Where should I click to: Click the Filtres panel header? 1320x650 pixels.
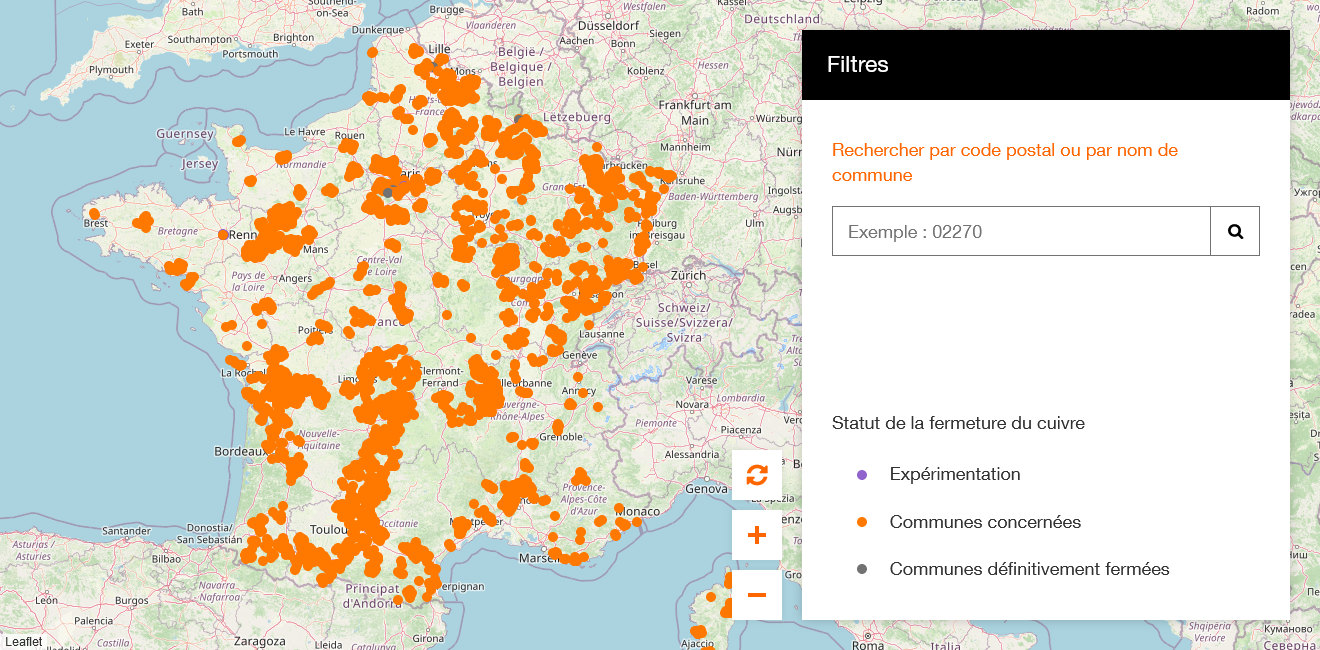(857, 64)
